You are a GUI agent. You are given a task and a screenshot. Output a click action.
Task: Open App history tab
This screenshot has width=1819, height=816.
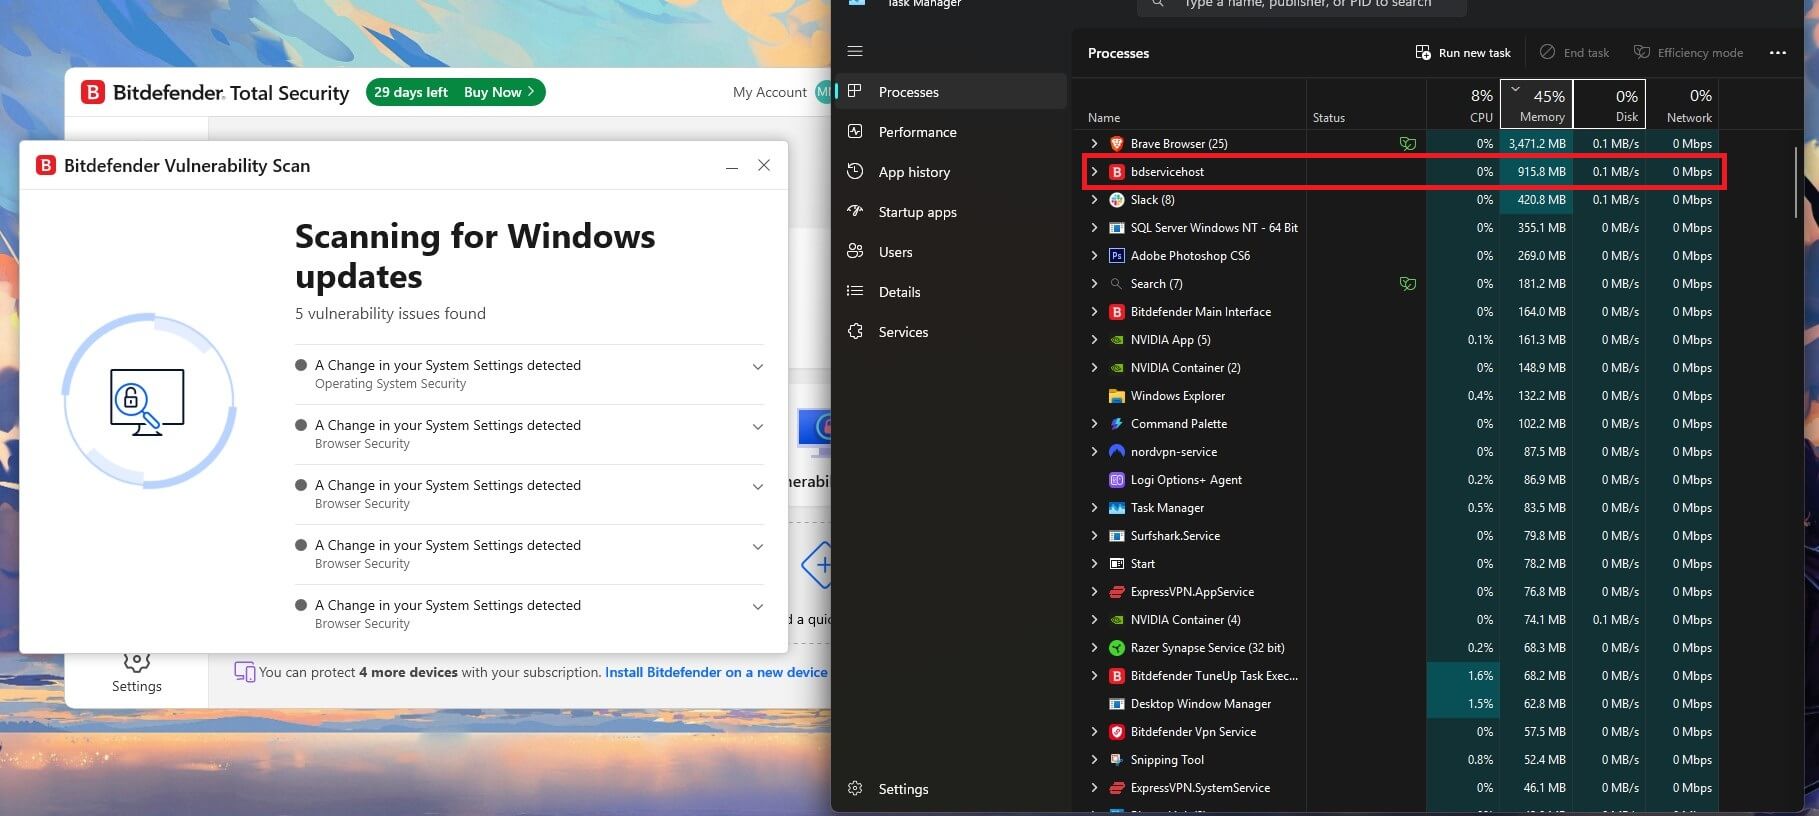point(952,172)
